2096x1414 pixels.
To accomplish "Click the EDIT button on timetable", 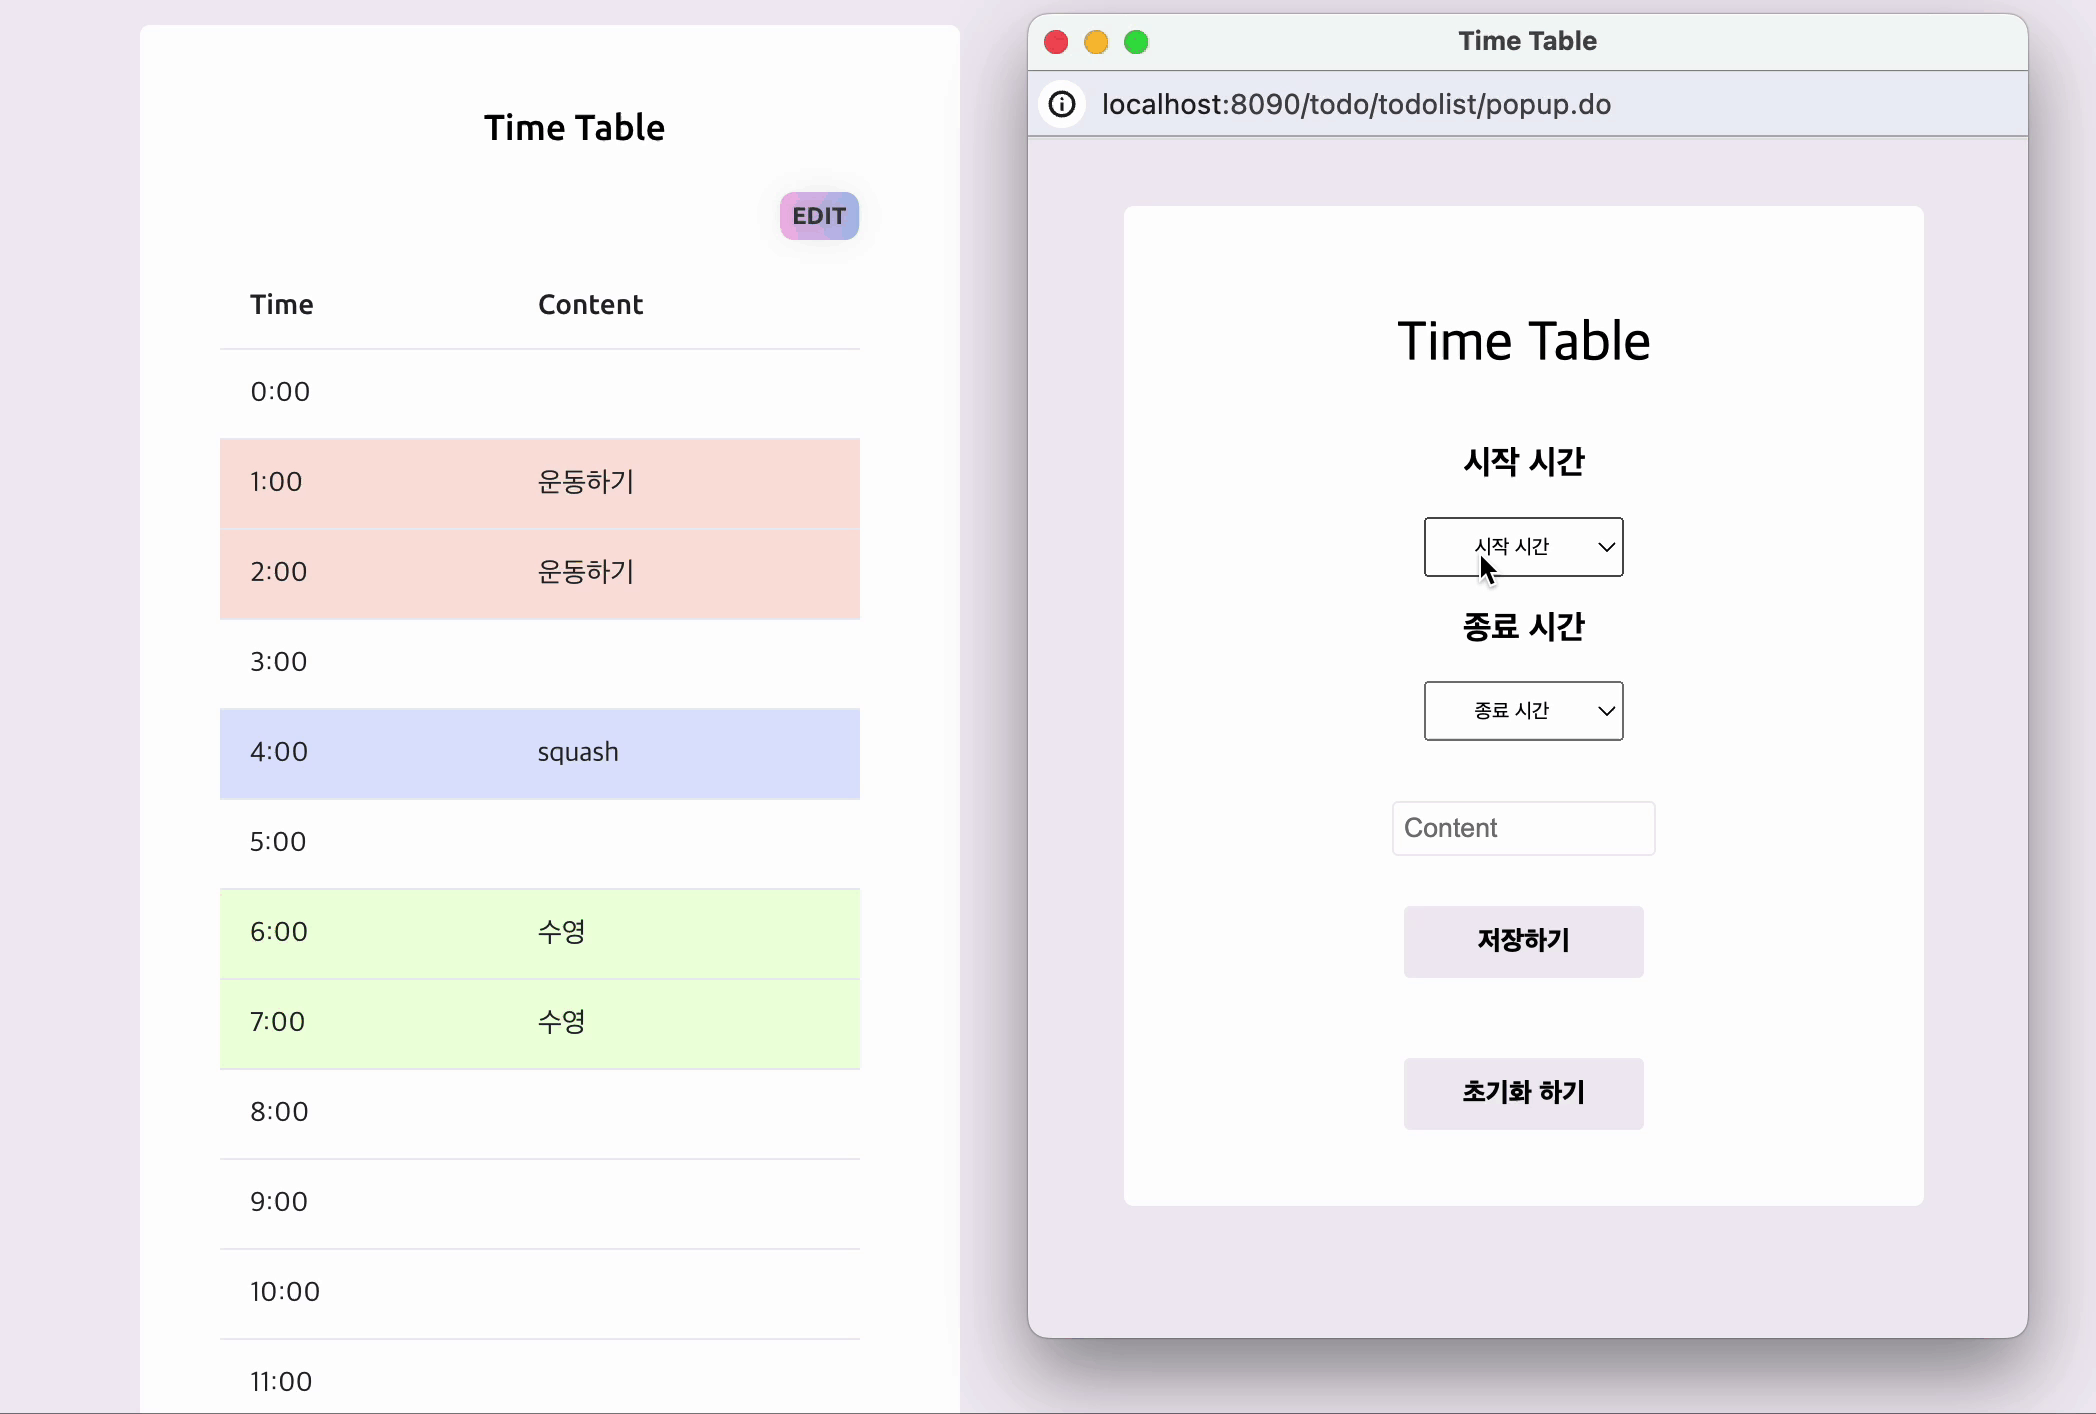I will pos(819,216).
